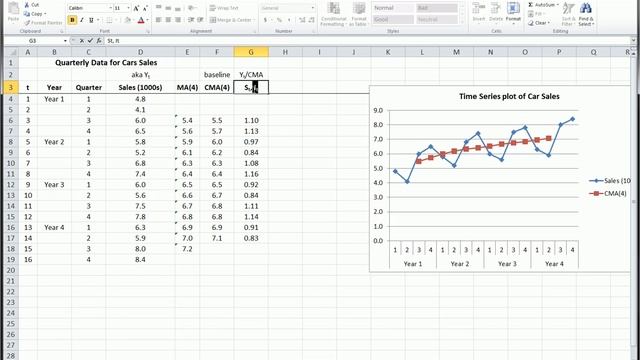Click the 'baseline' cell in column F
Viewport: 640px width, 360px height.
(217, 75)
